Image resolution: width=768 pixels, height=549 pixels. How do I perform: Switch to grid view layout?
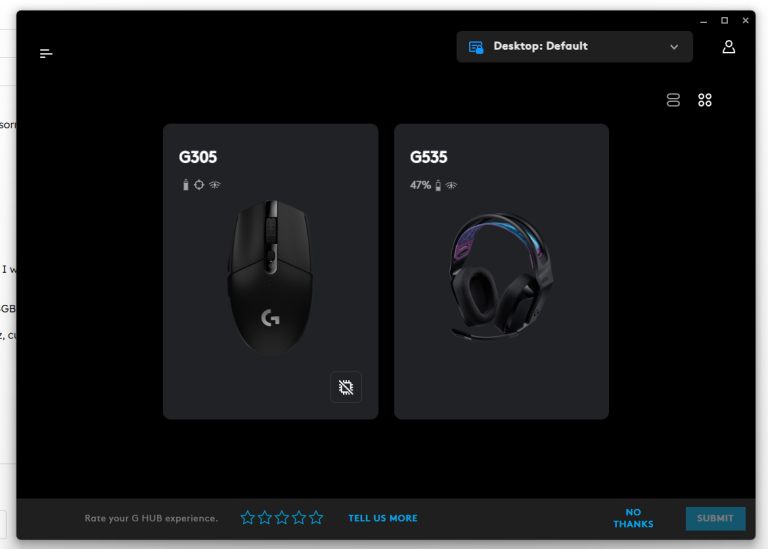(704, 100)
